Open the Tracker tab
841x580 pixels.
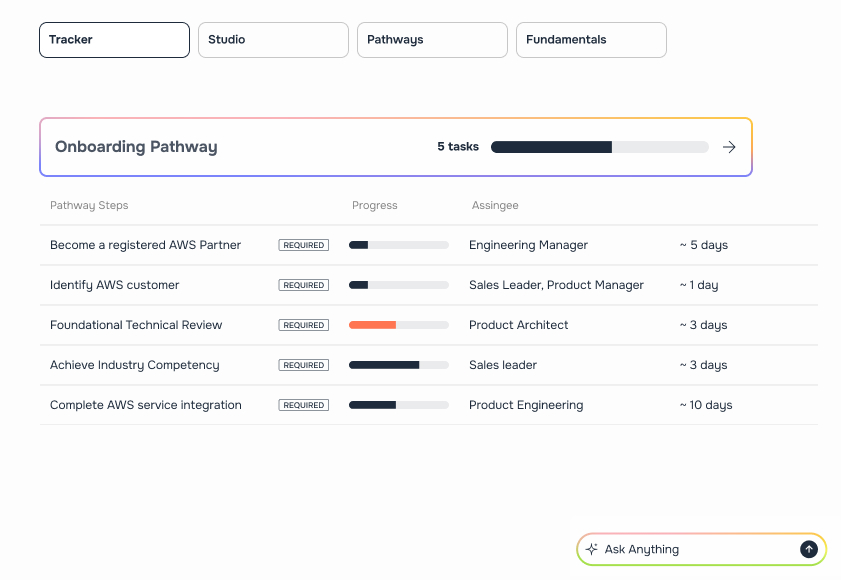coord(114,40)
